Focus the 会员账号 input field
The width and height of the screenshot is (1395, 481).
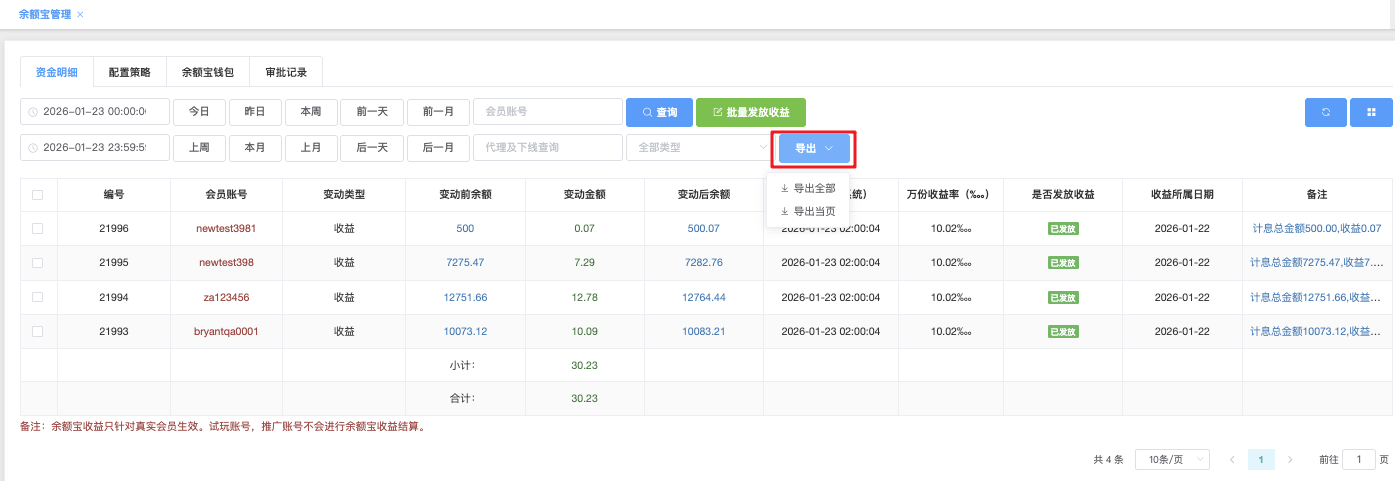click(x=547, y=112)
